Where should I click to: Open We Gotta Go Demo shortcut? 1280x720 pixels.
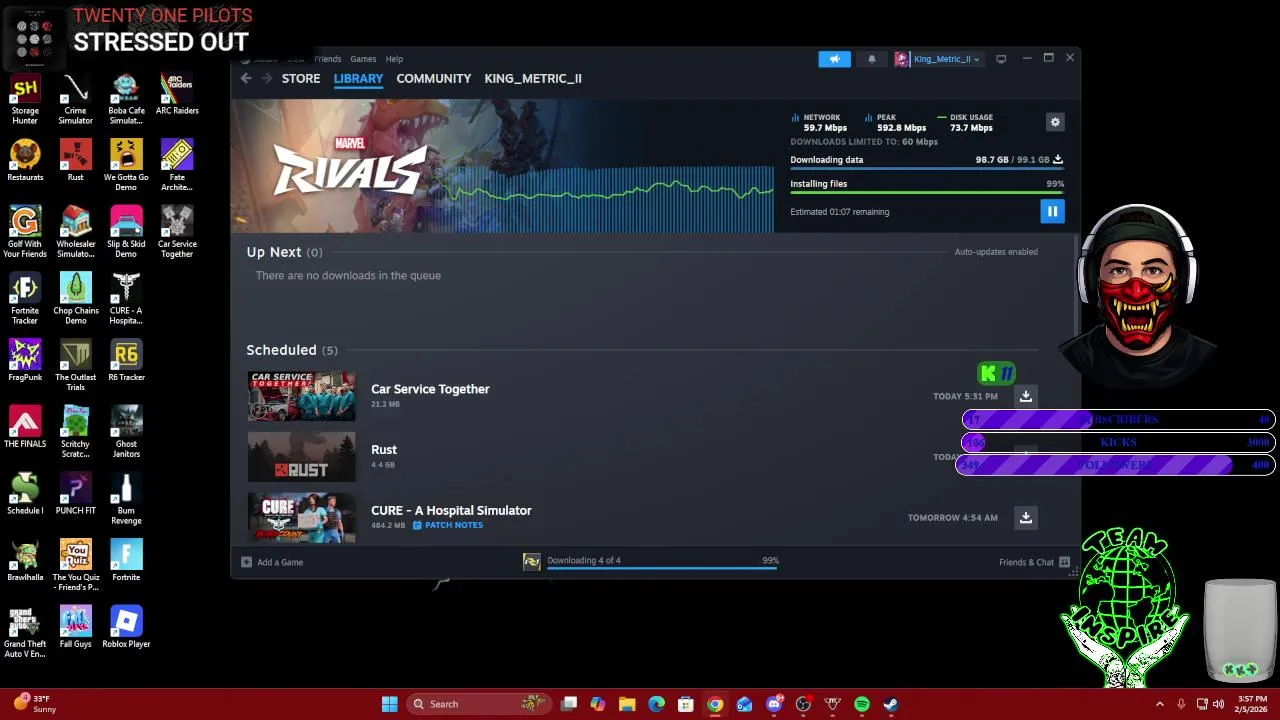[126, 166]
